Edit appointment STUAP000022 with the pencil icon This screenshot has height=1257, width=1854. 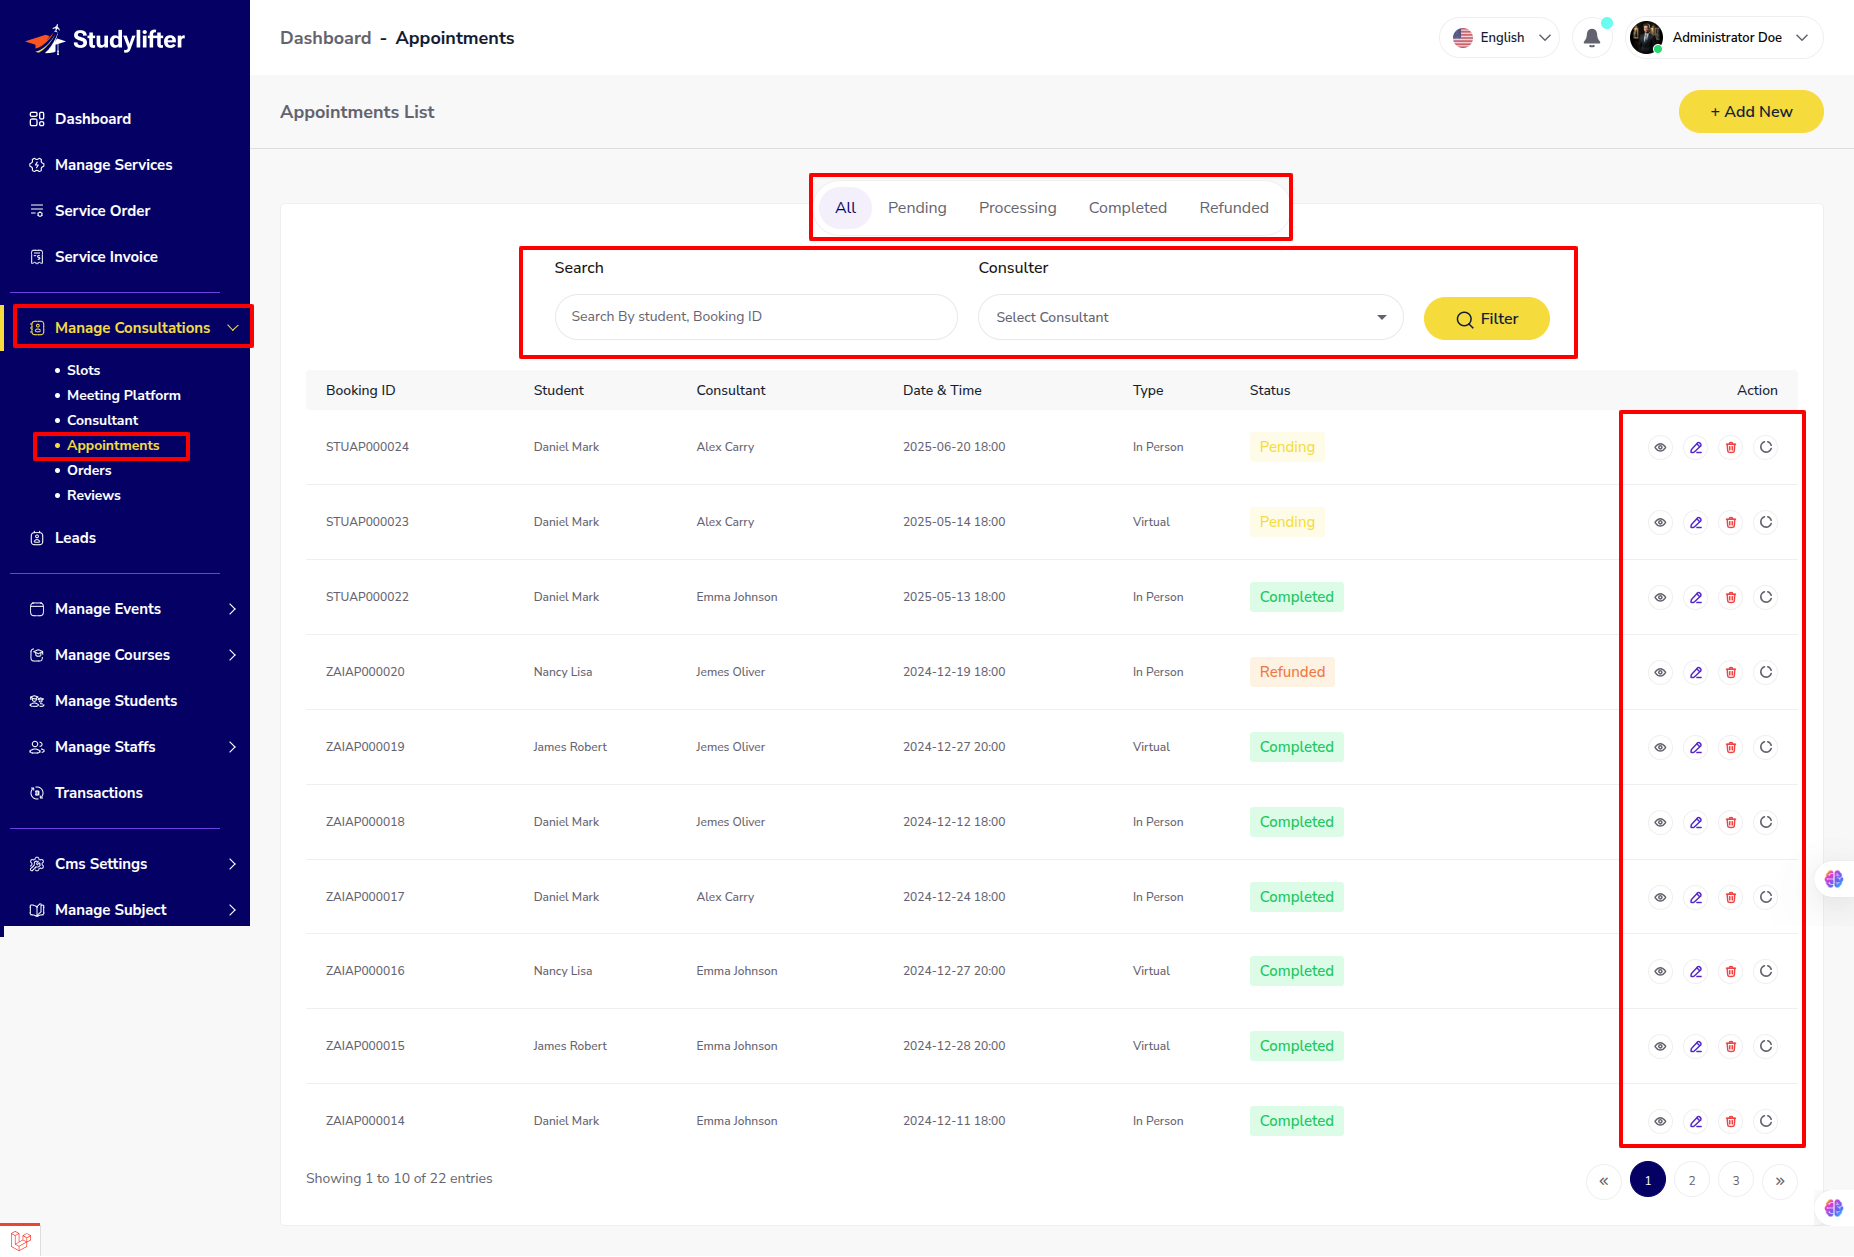(1696, 597)
